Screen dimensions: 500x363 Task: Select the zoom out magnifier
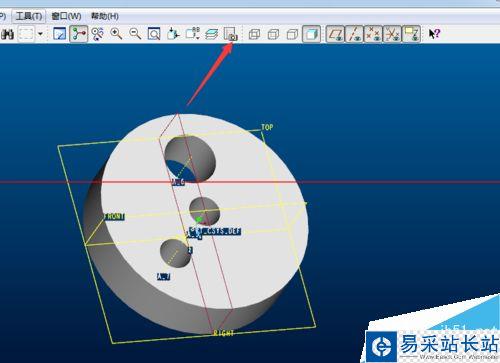tap(135, 34)
